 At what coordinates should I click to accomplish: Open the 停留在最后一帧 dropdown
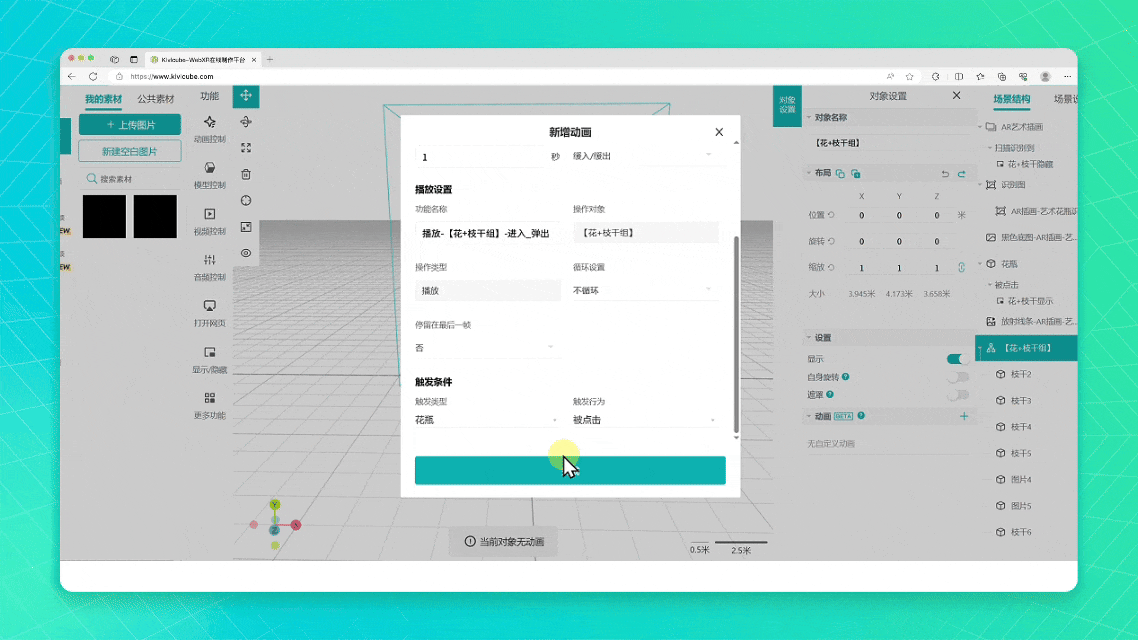(x=486, y=348)
